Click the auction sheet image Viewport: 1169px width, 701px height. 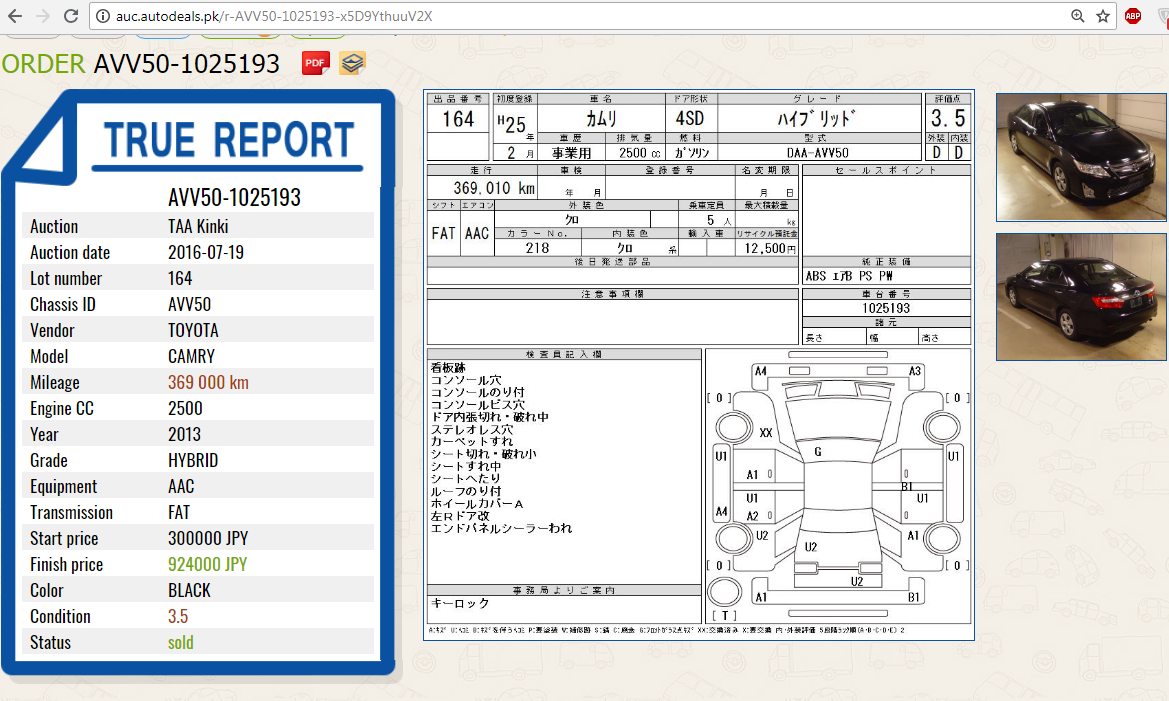[699, 365]
